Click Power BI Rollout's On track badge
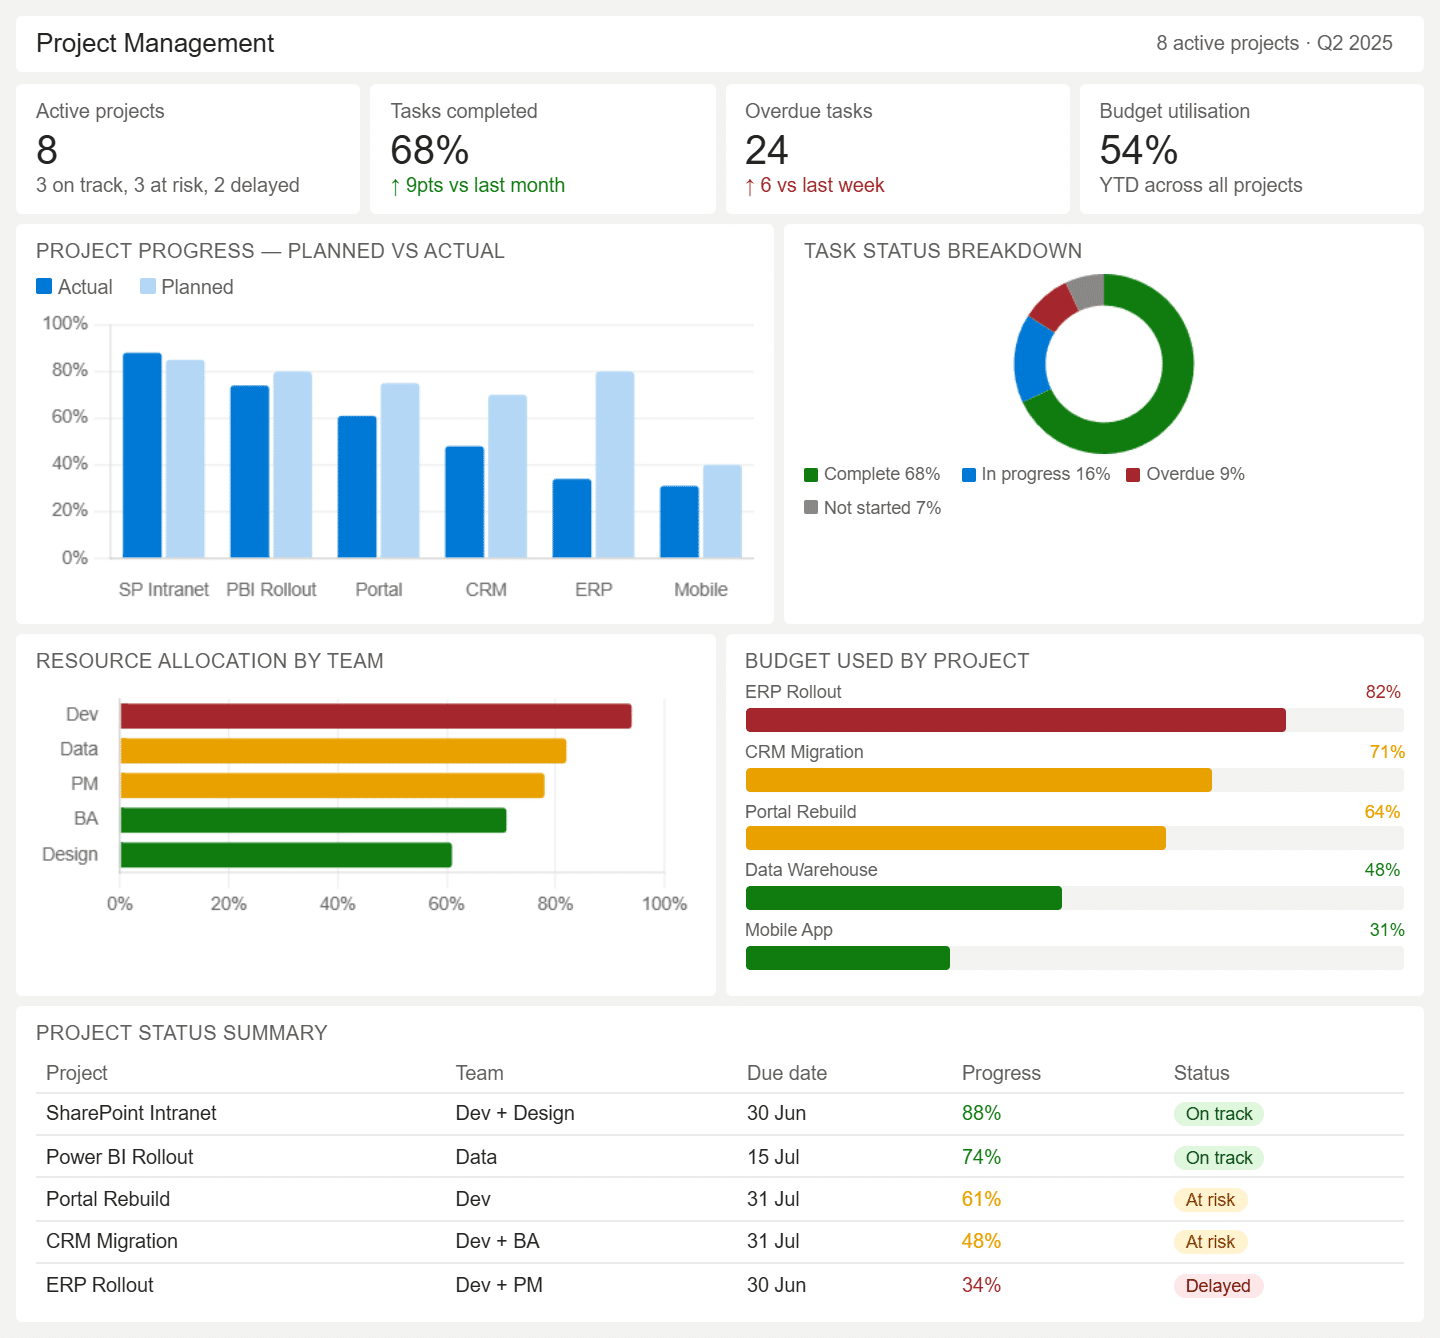 pos(1219,1158)
